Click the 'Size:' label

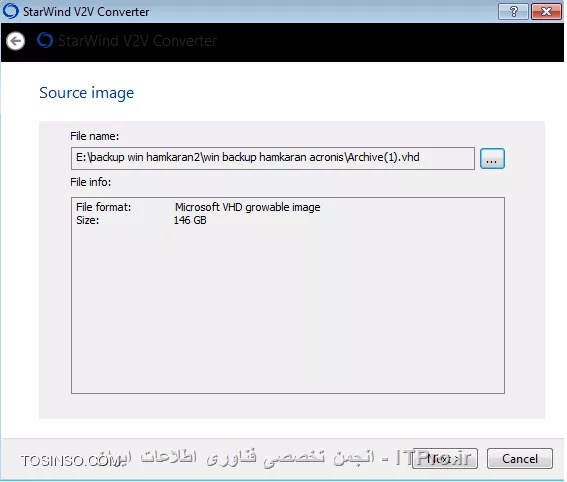tap(88, 220)
